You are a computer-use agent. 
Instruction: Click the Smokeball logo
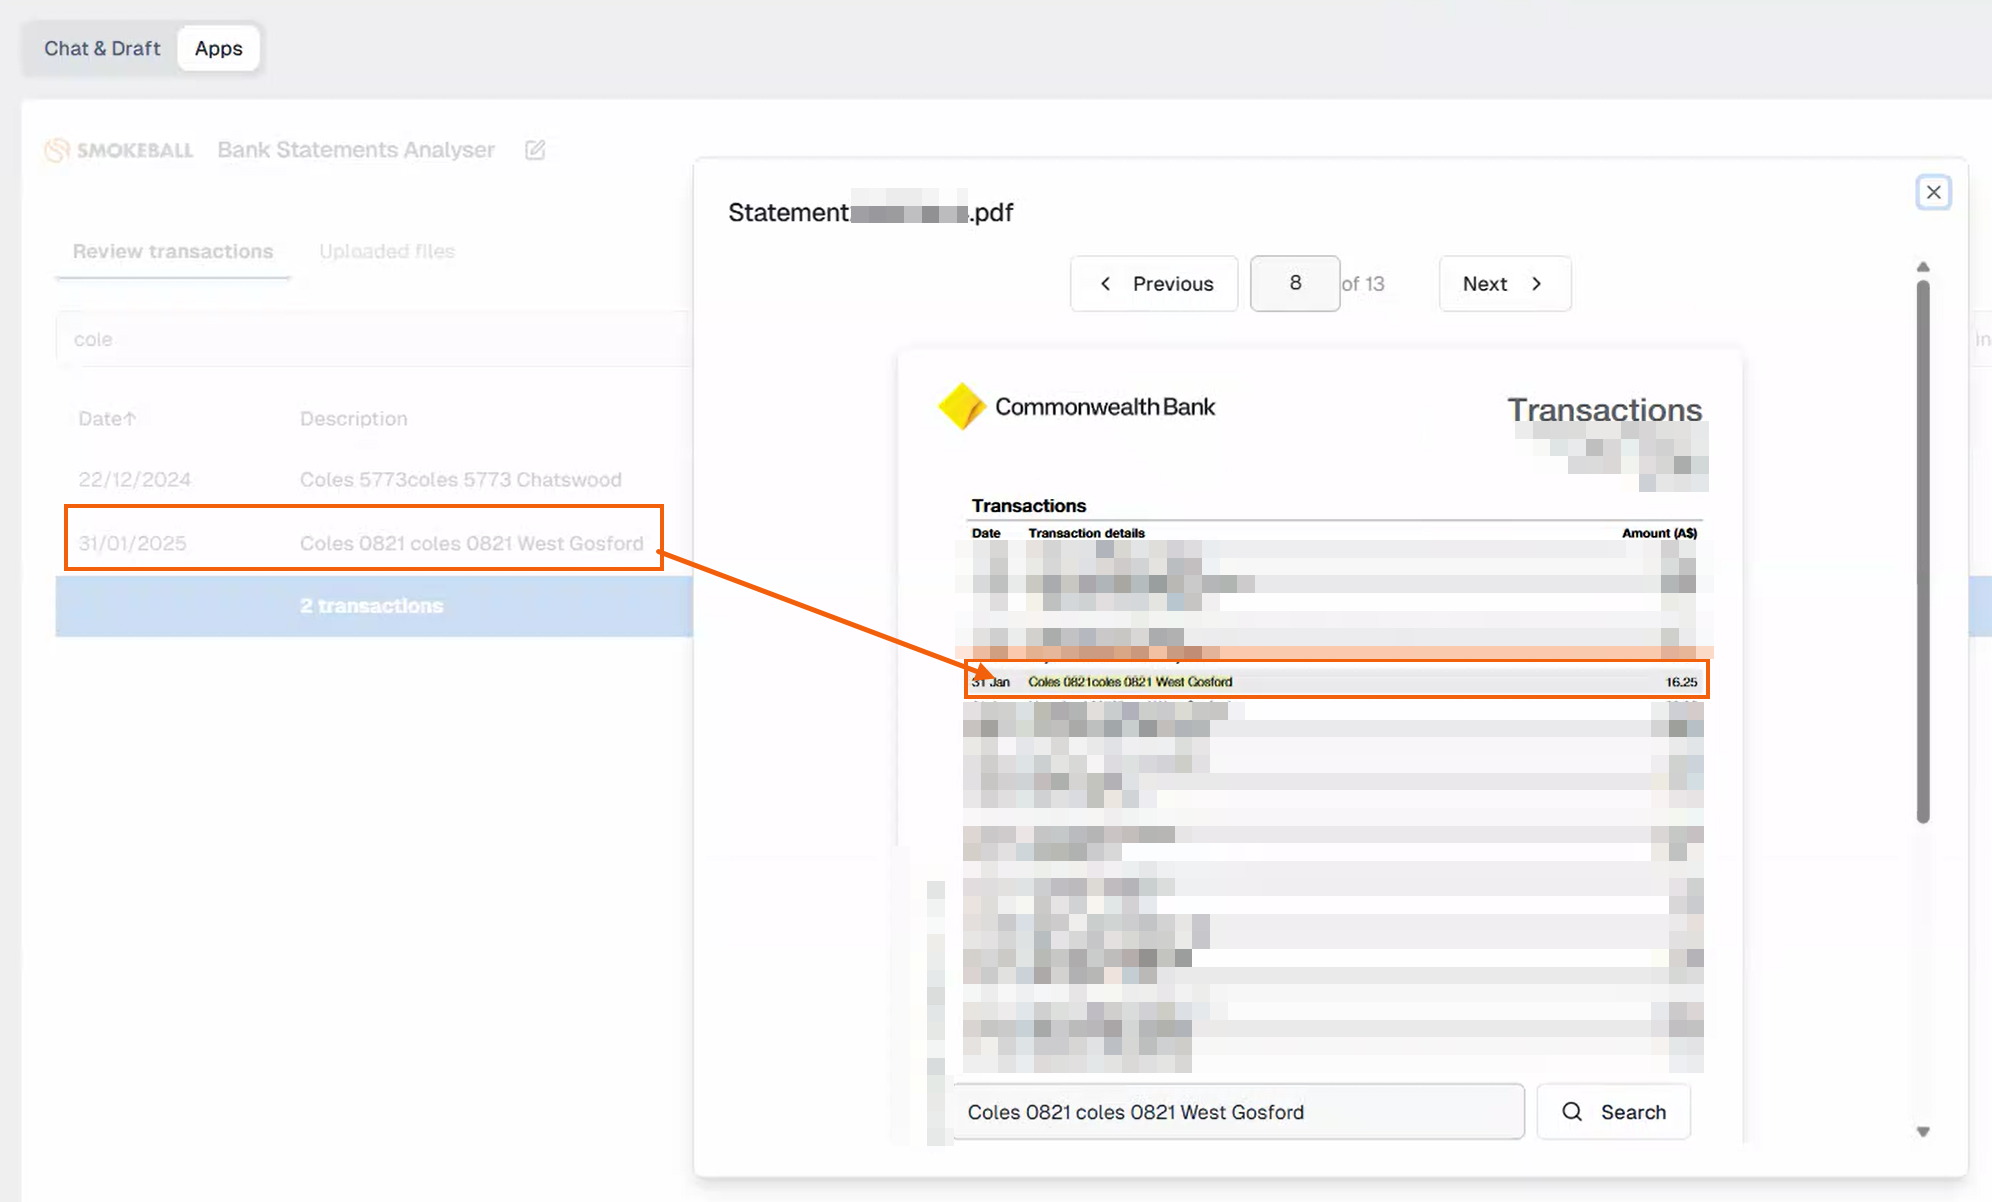[x=119, y=150]
